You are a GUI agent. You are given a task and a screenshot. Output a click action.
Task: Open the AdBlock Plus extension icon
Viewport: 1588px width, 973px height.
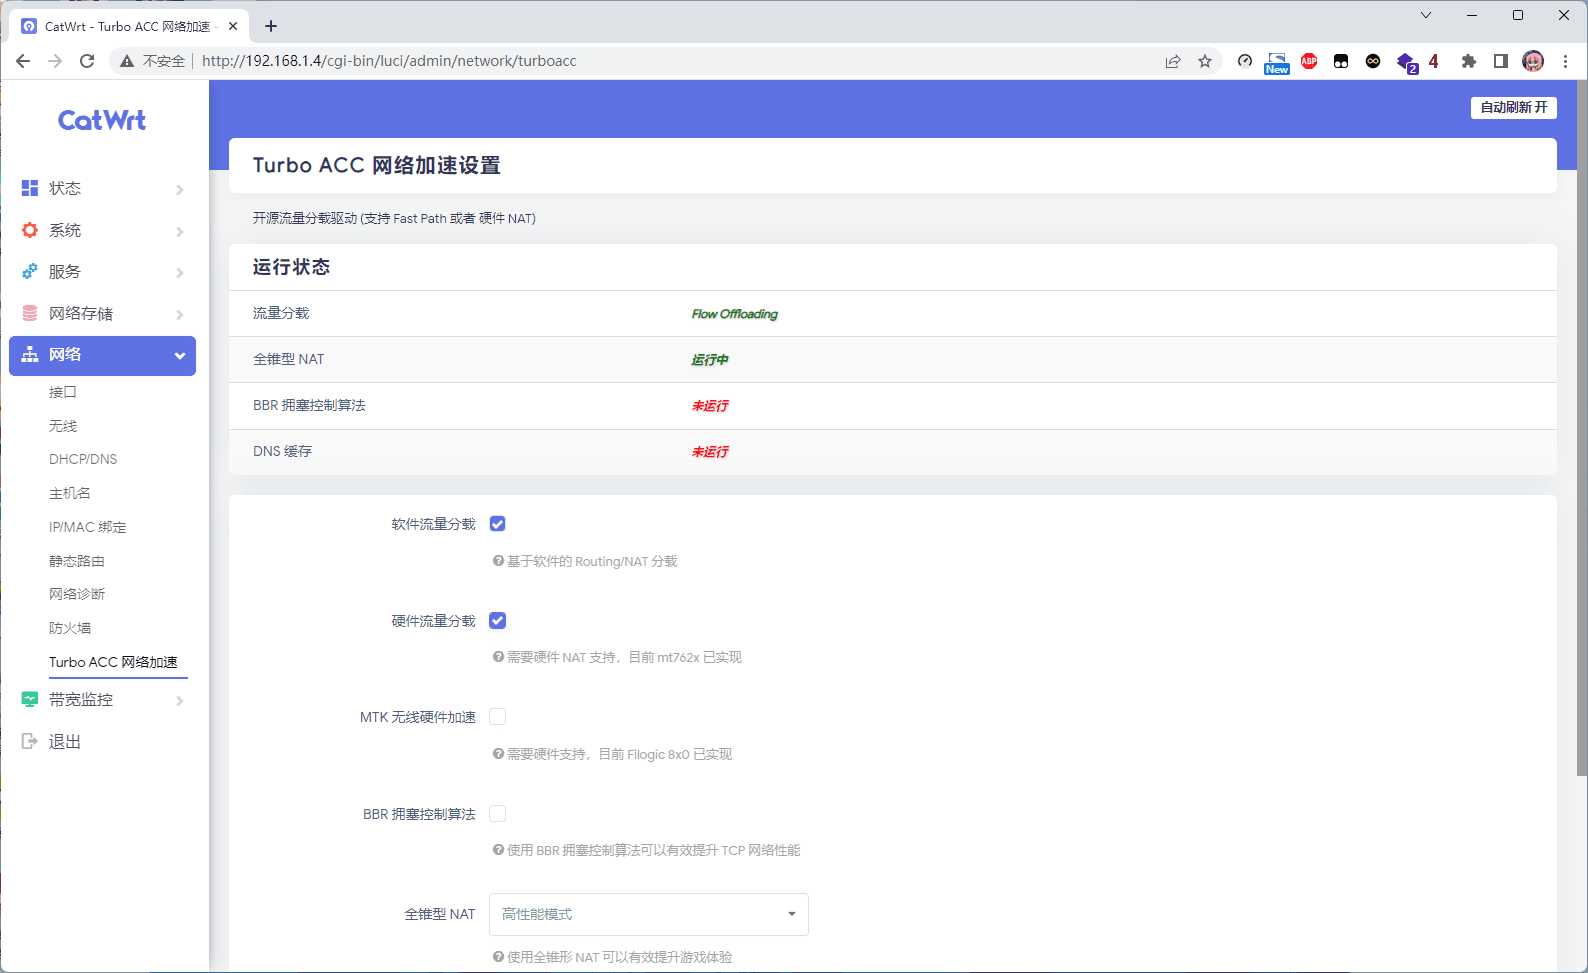pyautogui.click(x=1309, y=61)
